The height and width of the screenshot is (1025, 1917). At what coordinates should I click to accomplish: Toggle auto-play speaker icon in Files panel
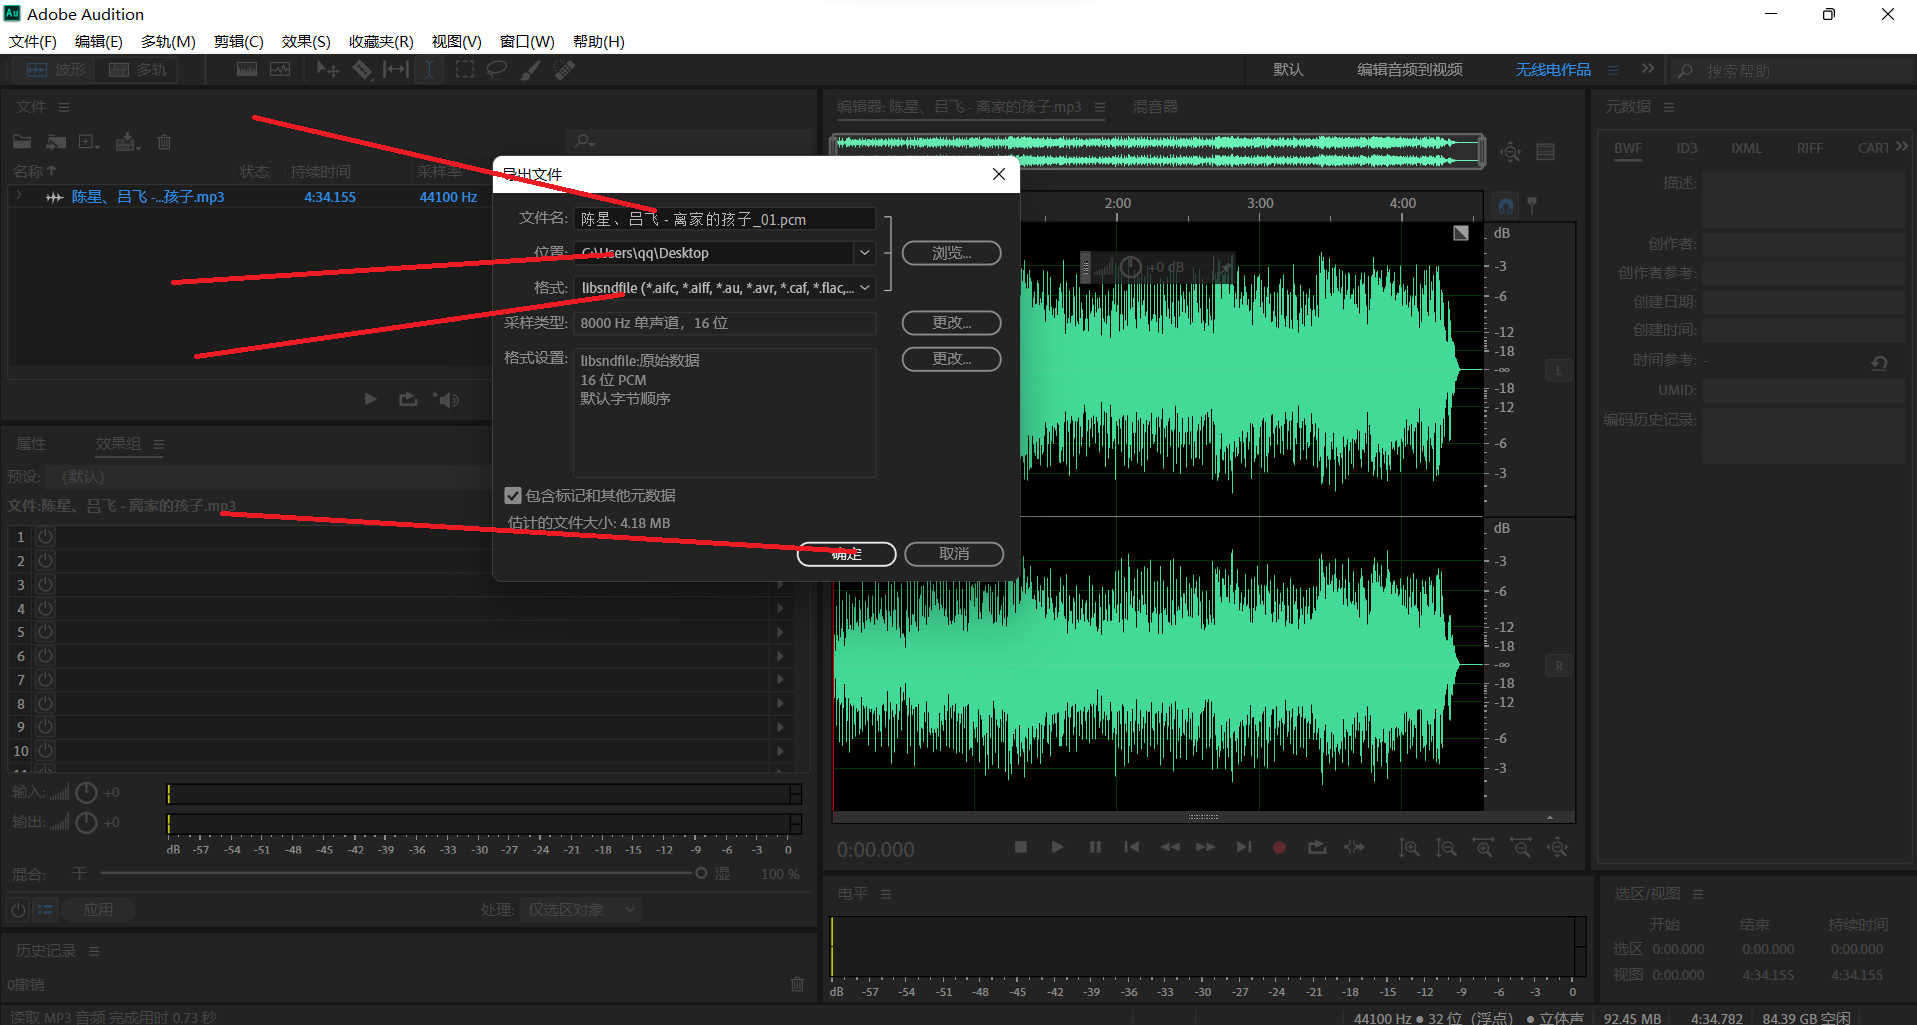click(x=446, y=399)
